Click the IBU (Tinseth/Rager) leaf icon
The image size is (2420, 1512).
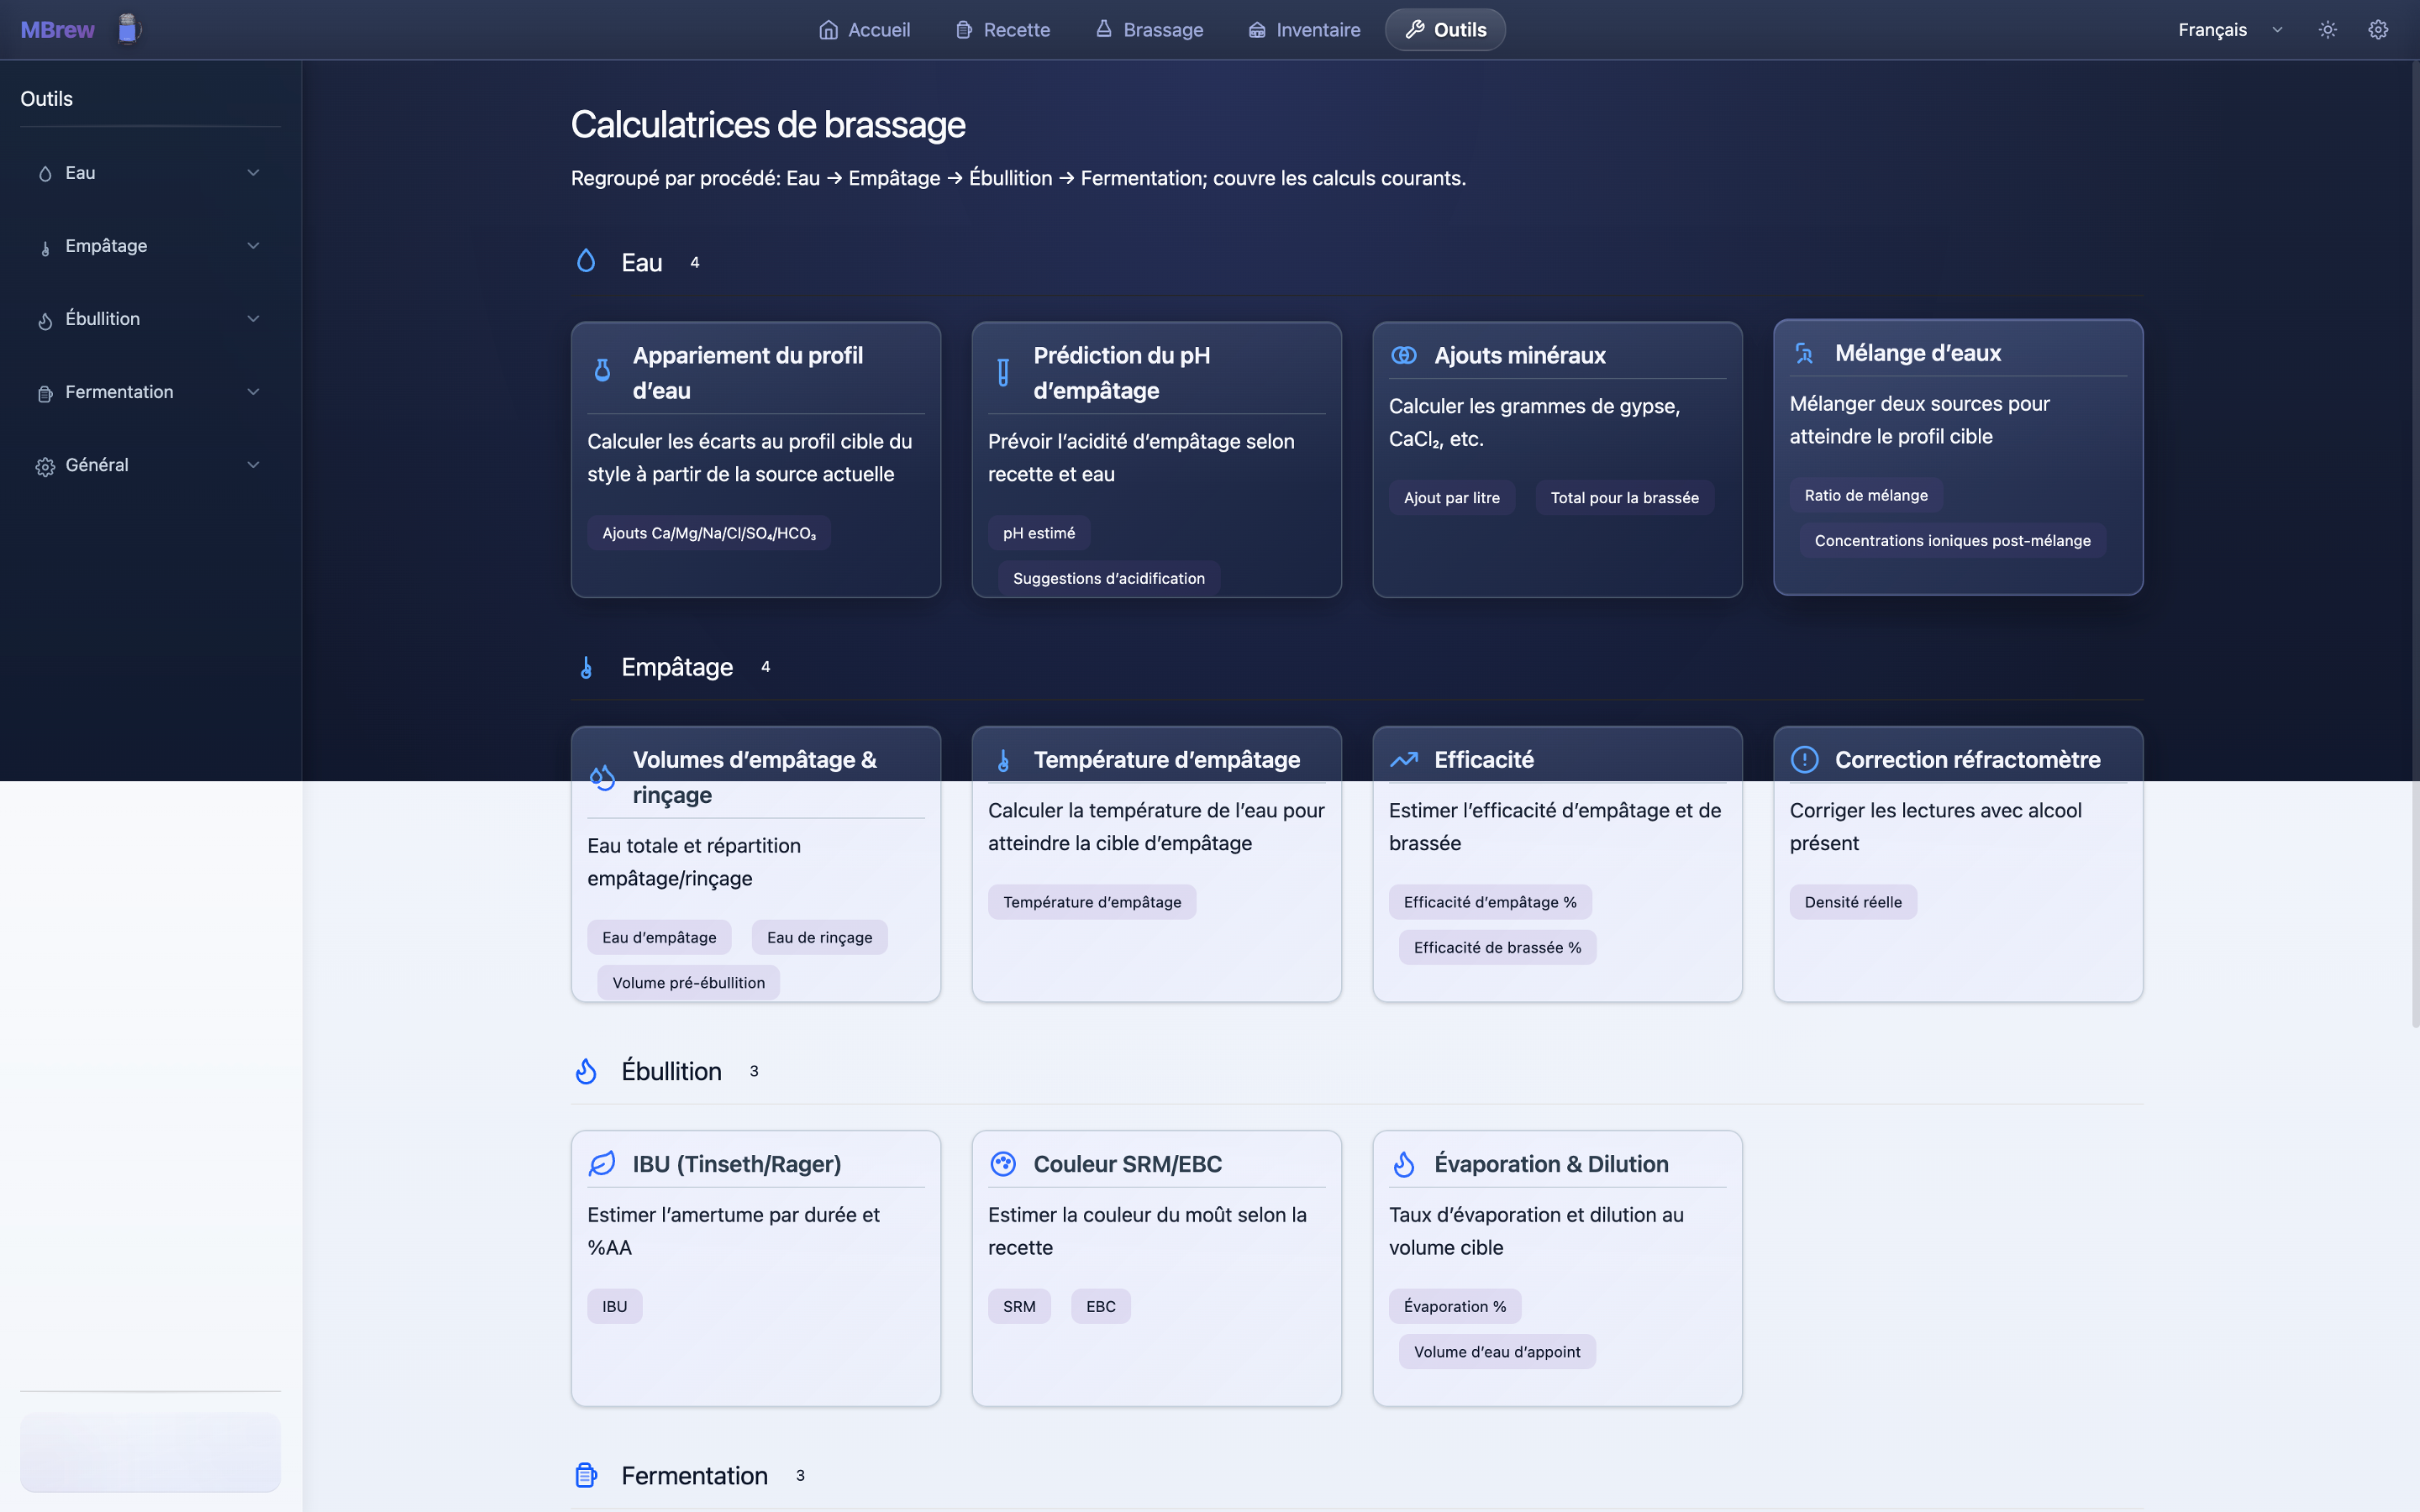pos(602,1164)
